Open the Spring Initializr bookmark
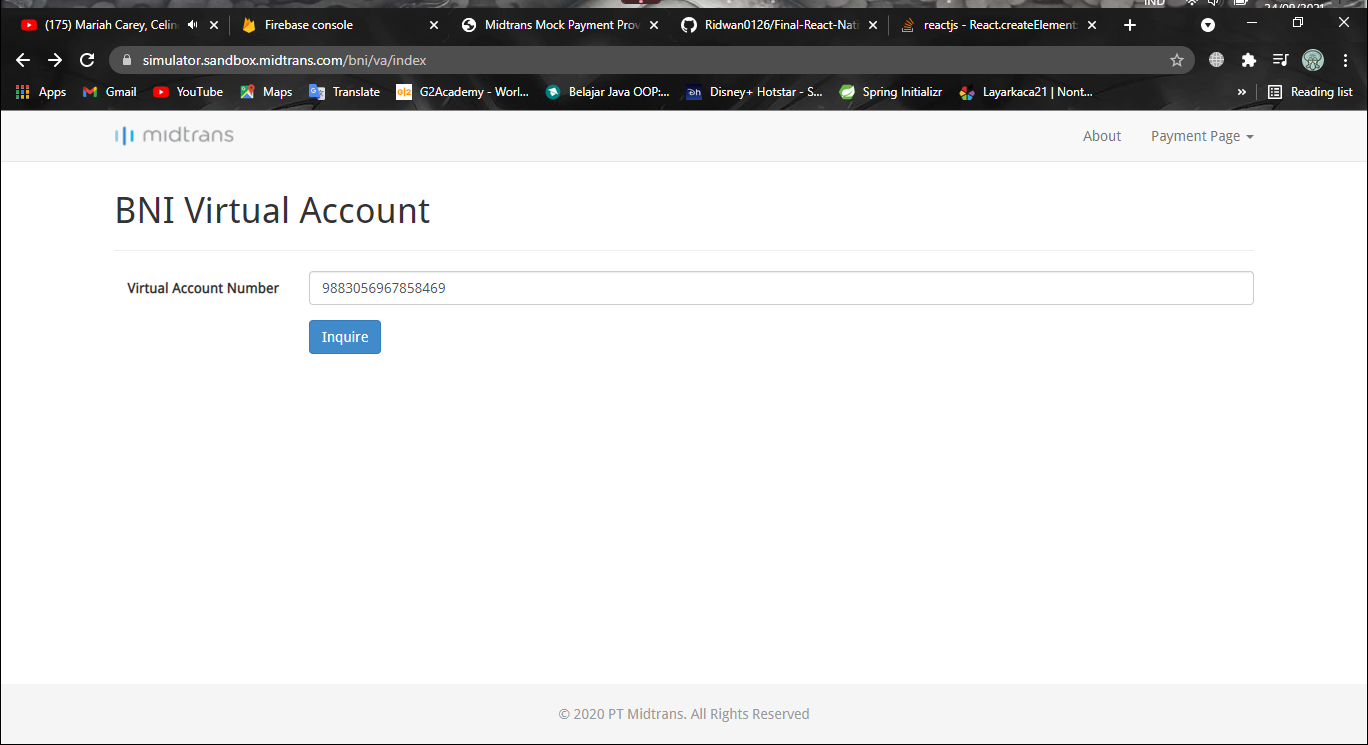Viewport: 1368px width, 745px height. point(891,92)
